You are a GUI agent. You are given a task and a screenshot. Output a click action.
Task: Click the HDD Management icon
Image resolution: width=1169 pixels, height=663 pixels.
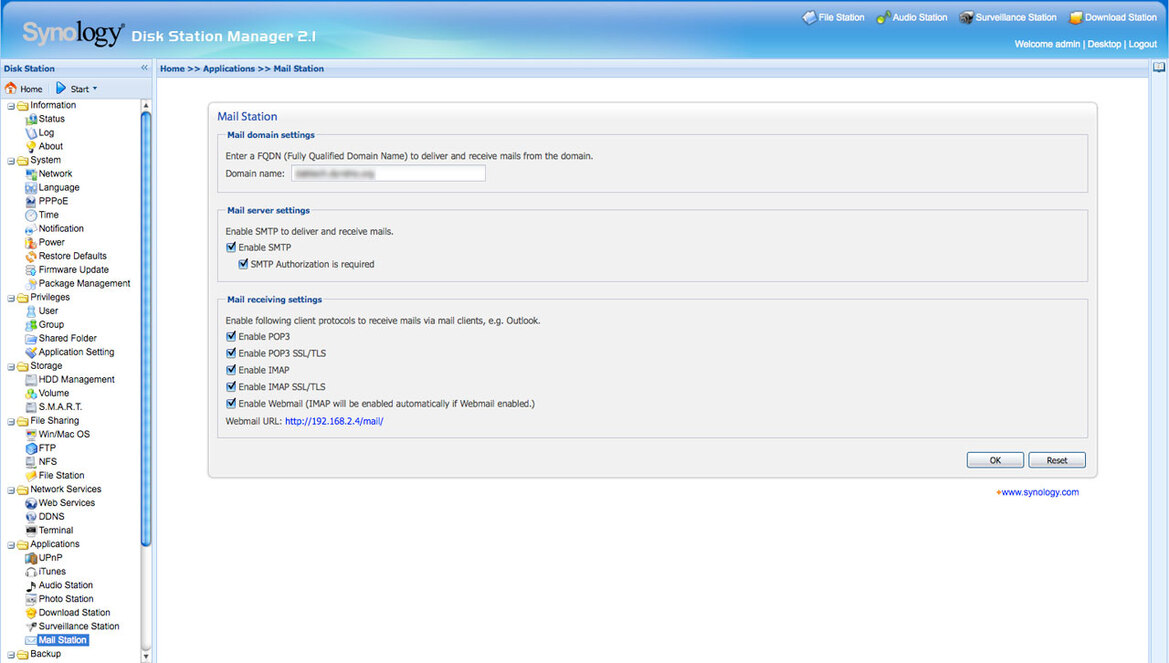pyautogui.click(x=31, y=380)
